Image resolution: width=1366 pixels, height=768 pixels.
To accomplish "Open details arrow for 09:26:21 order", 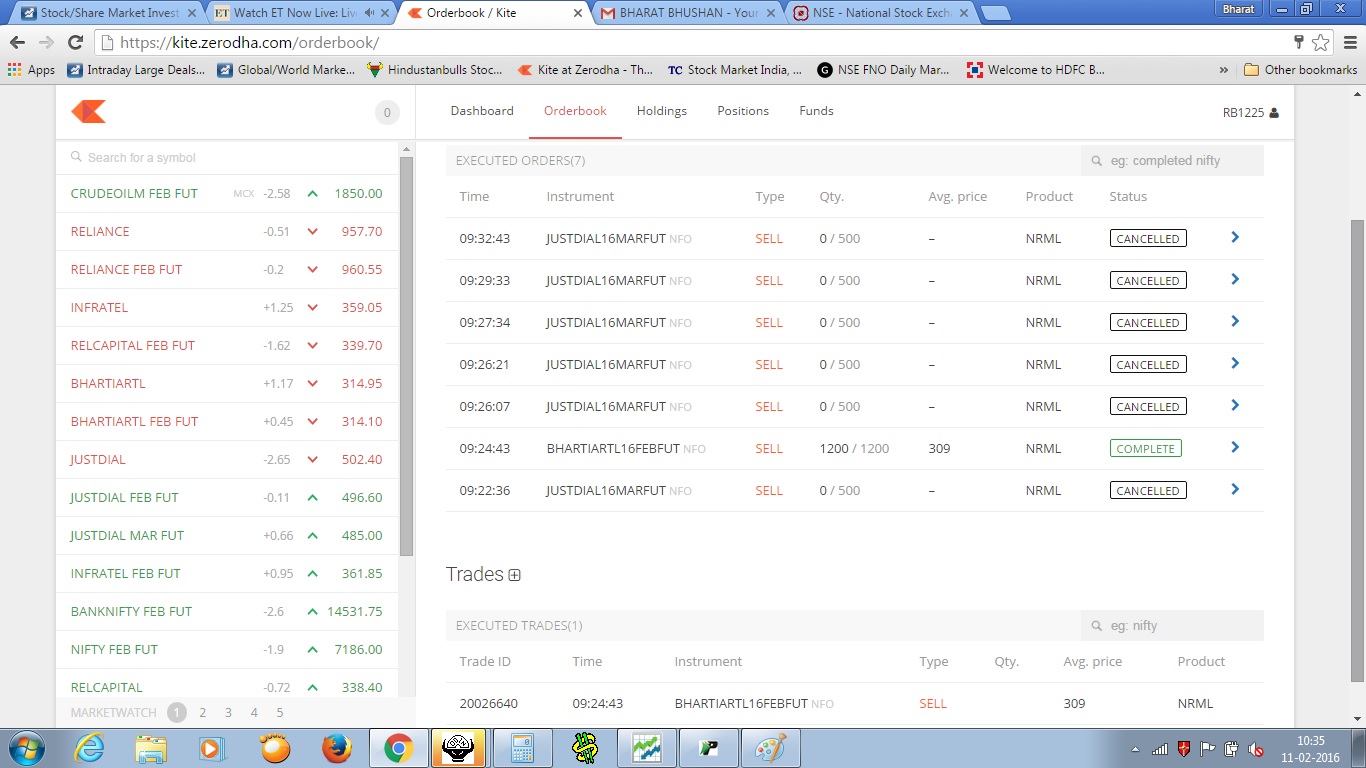I will pos(1235,364).
